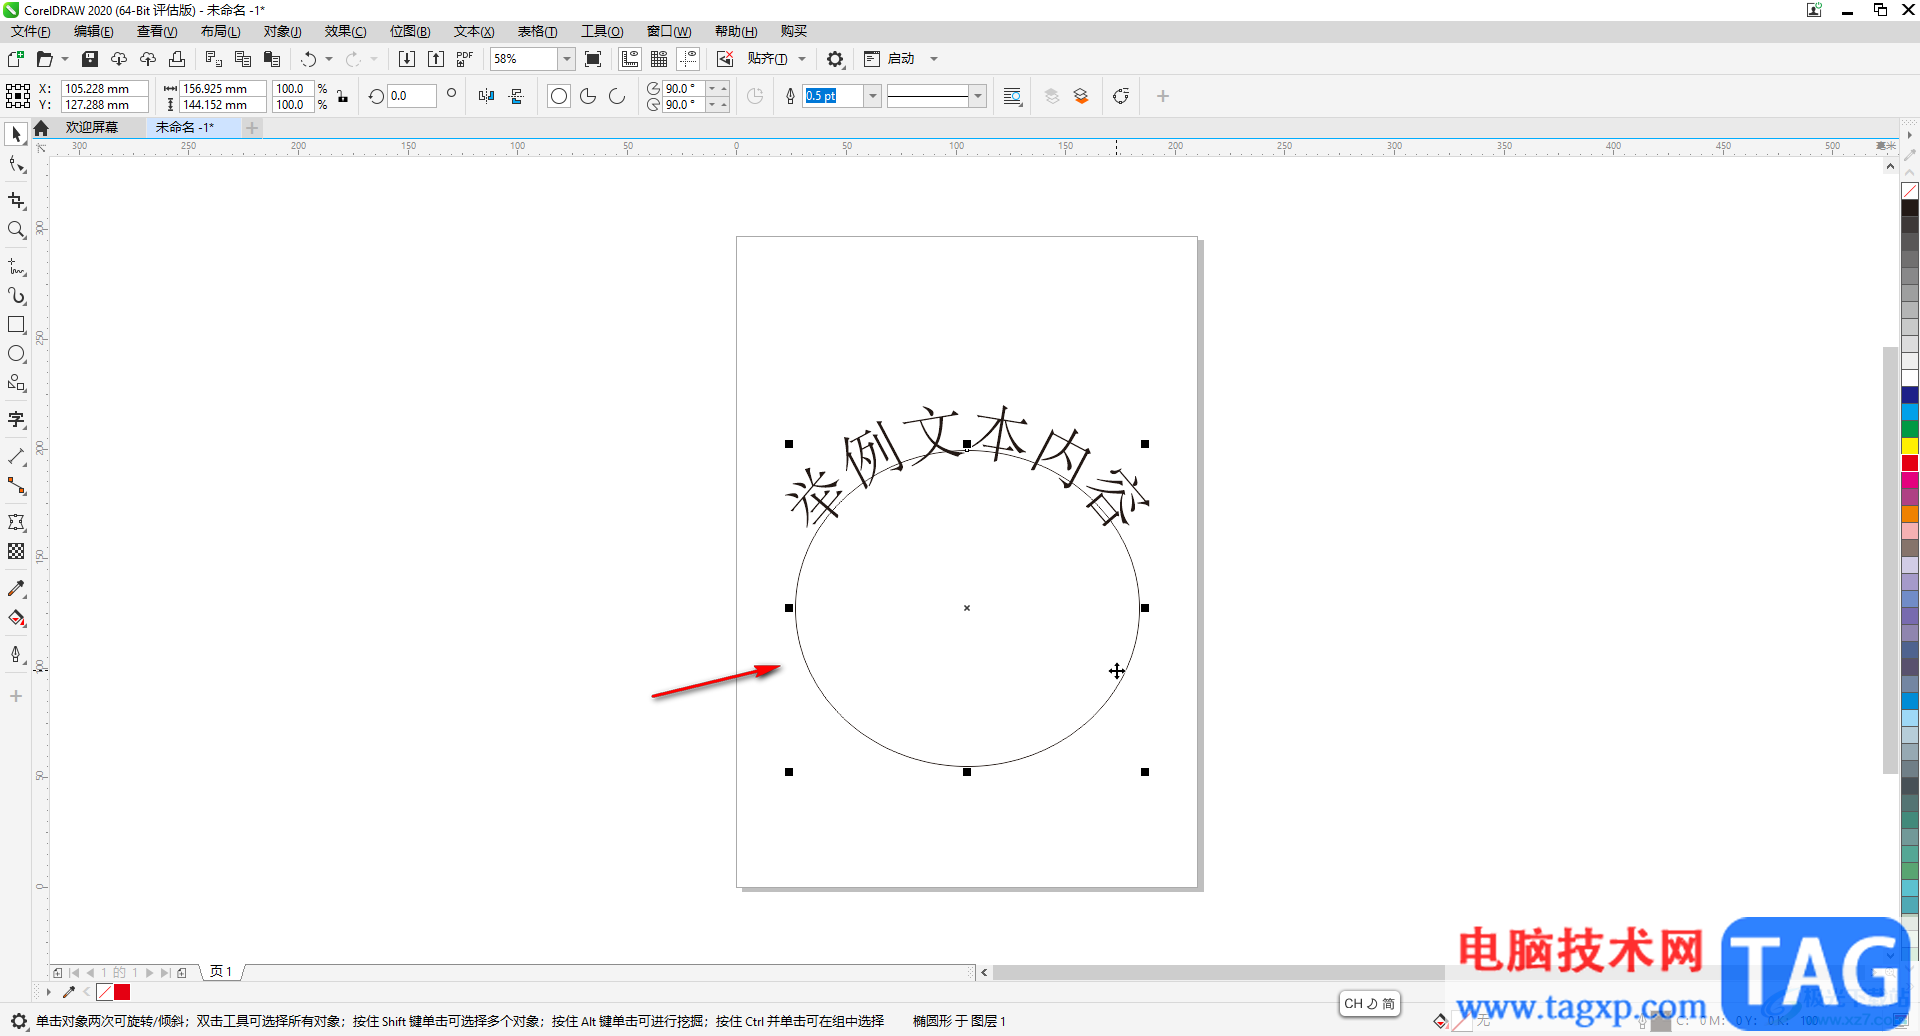Mirror the object vertically

click(x=516, y=96)
